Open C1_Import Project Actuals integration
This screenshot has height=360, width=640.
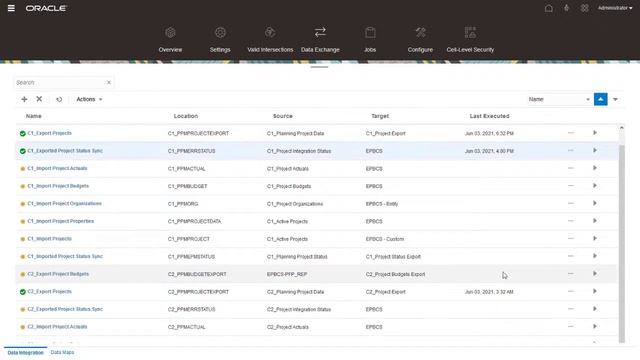[57, 168]
